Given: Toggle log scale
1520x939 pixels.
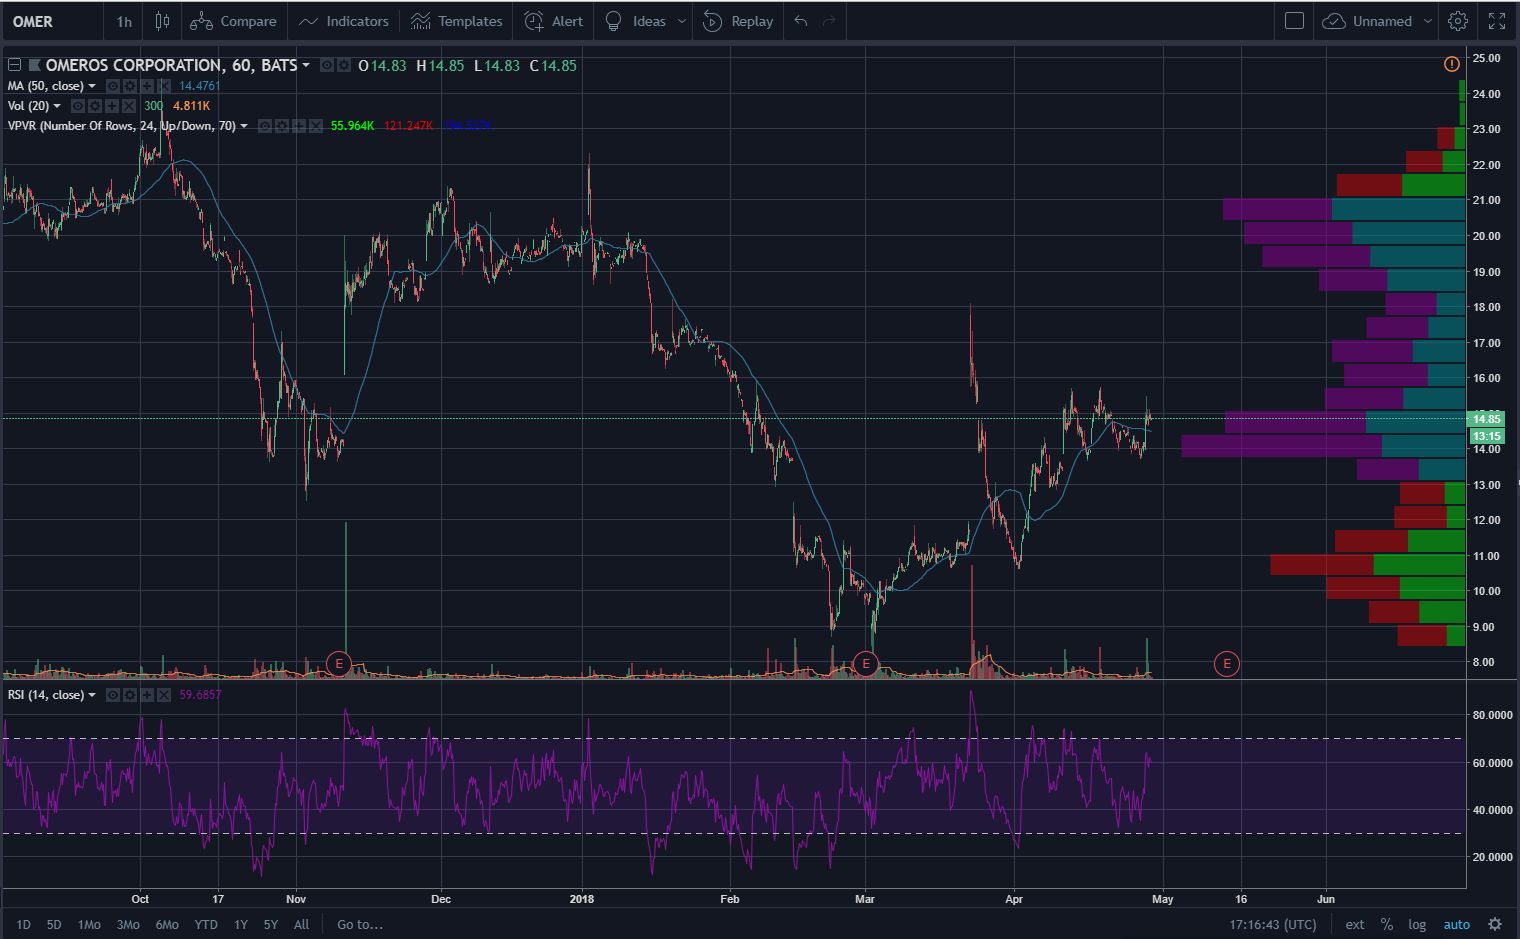Looking at the screenshot, I should pyautogui.click(x=1417, y=925).
